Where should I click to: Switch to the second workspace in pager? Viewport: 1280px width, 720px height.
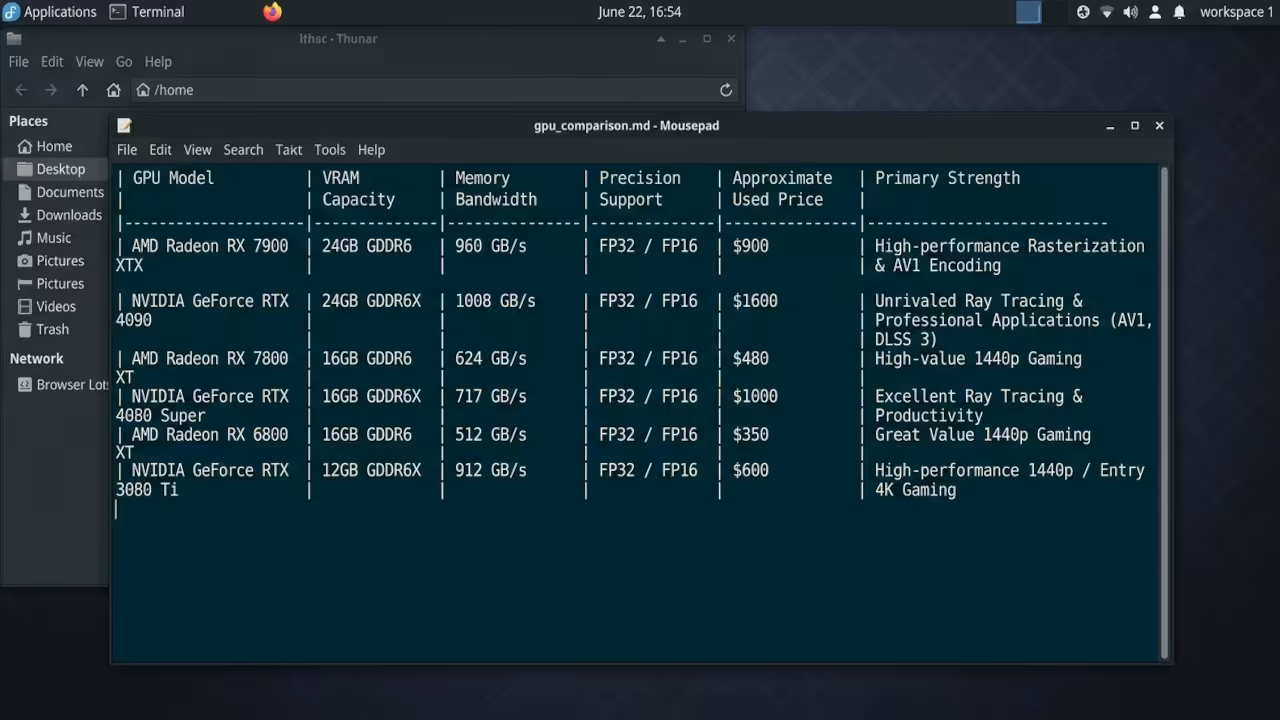(1054, 12)
